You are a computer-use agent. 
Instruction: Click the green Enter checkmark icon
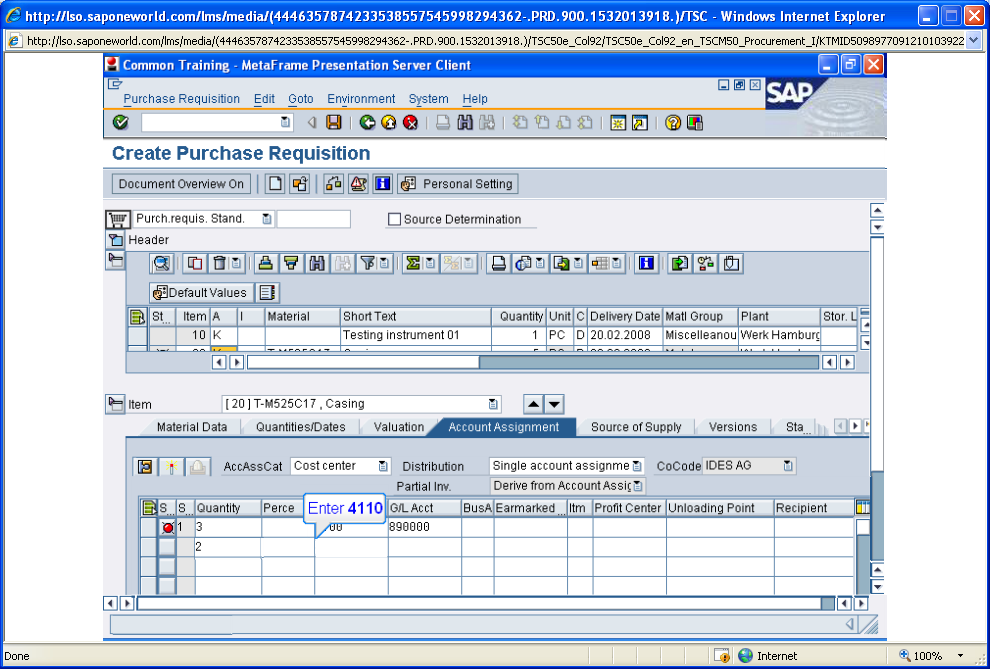121,122
